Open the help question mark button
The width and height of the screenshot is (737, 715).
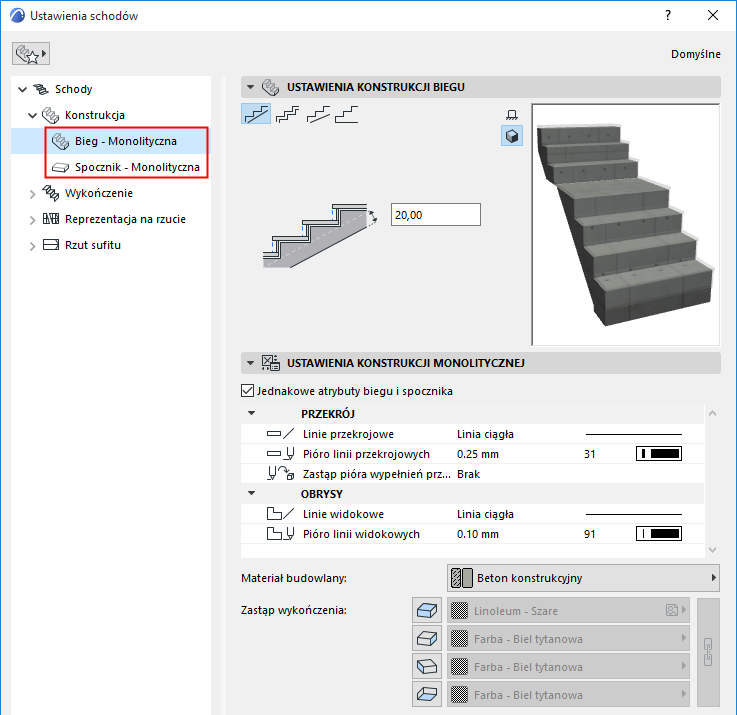[x=668, y=16]
